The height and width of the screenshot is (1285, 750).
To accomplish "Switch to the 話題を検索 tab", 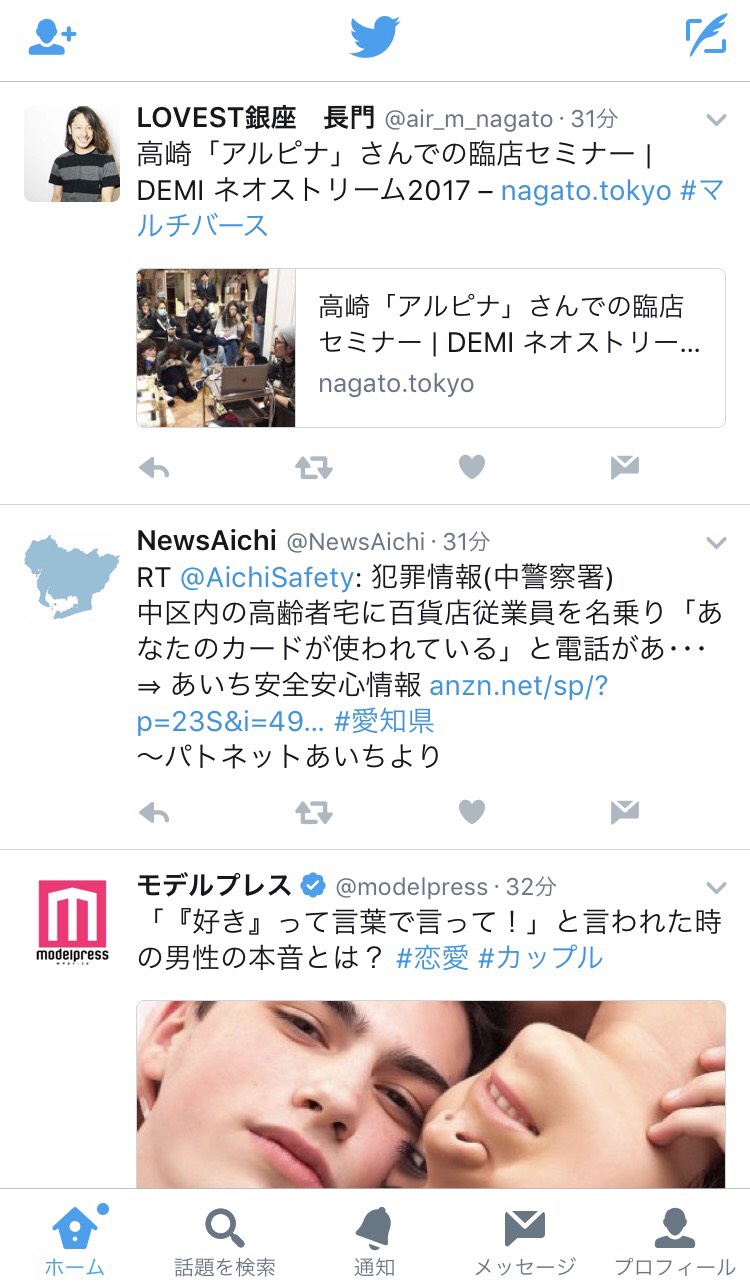I will pos(224,1239).
